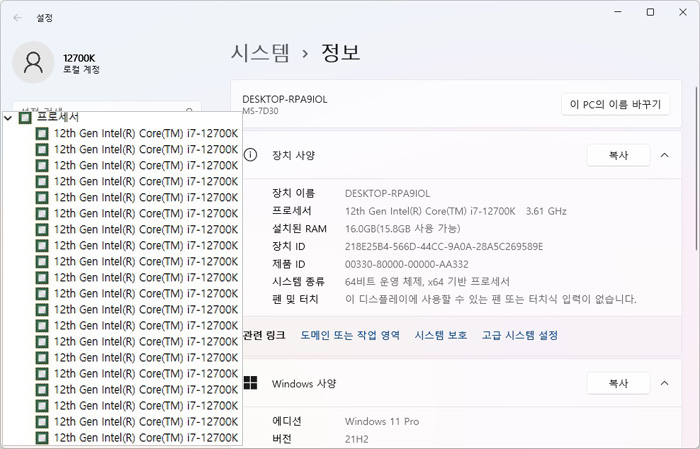Select the 프로세서 category chip icon

[x=25, y=118]
